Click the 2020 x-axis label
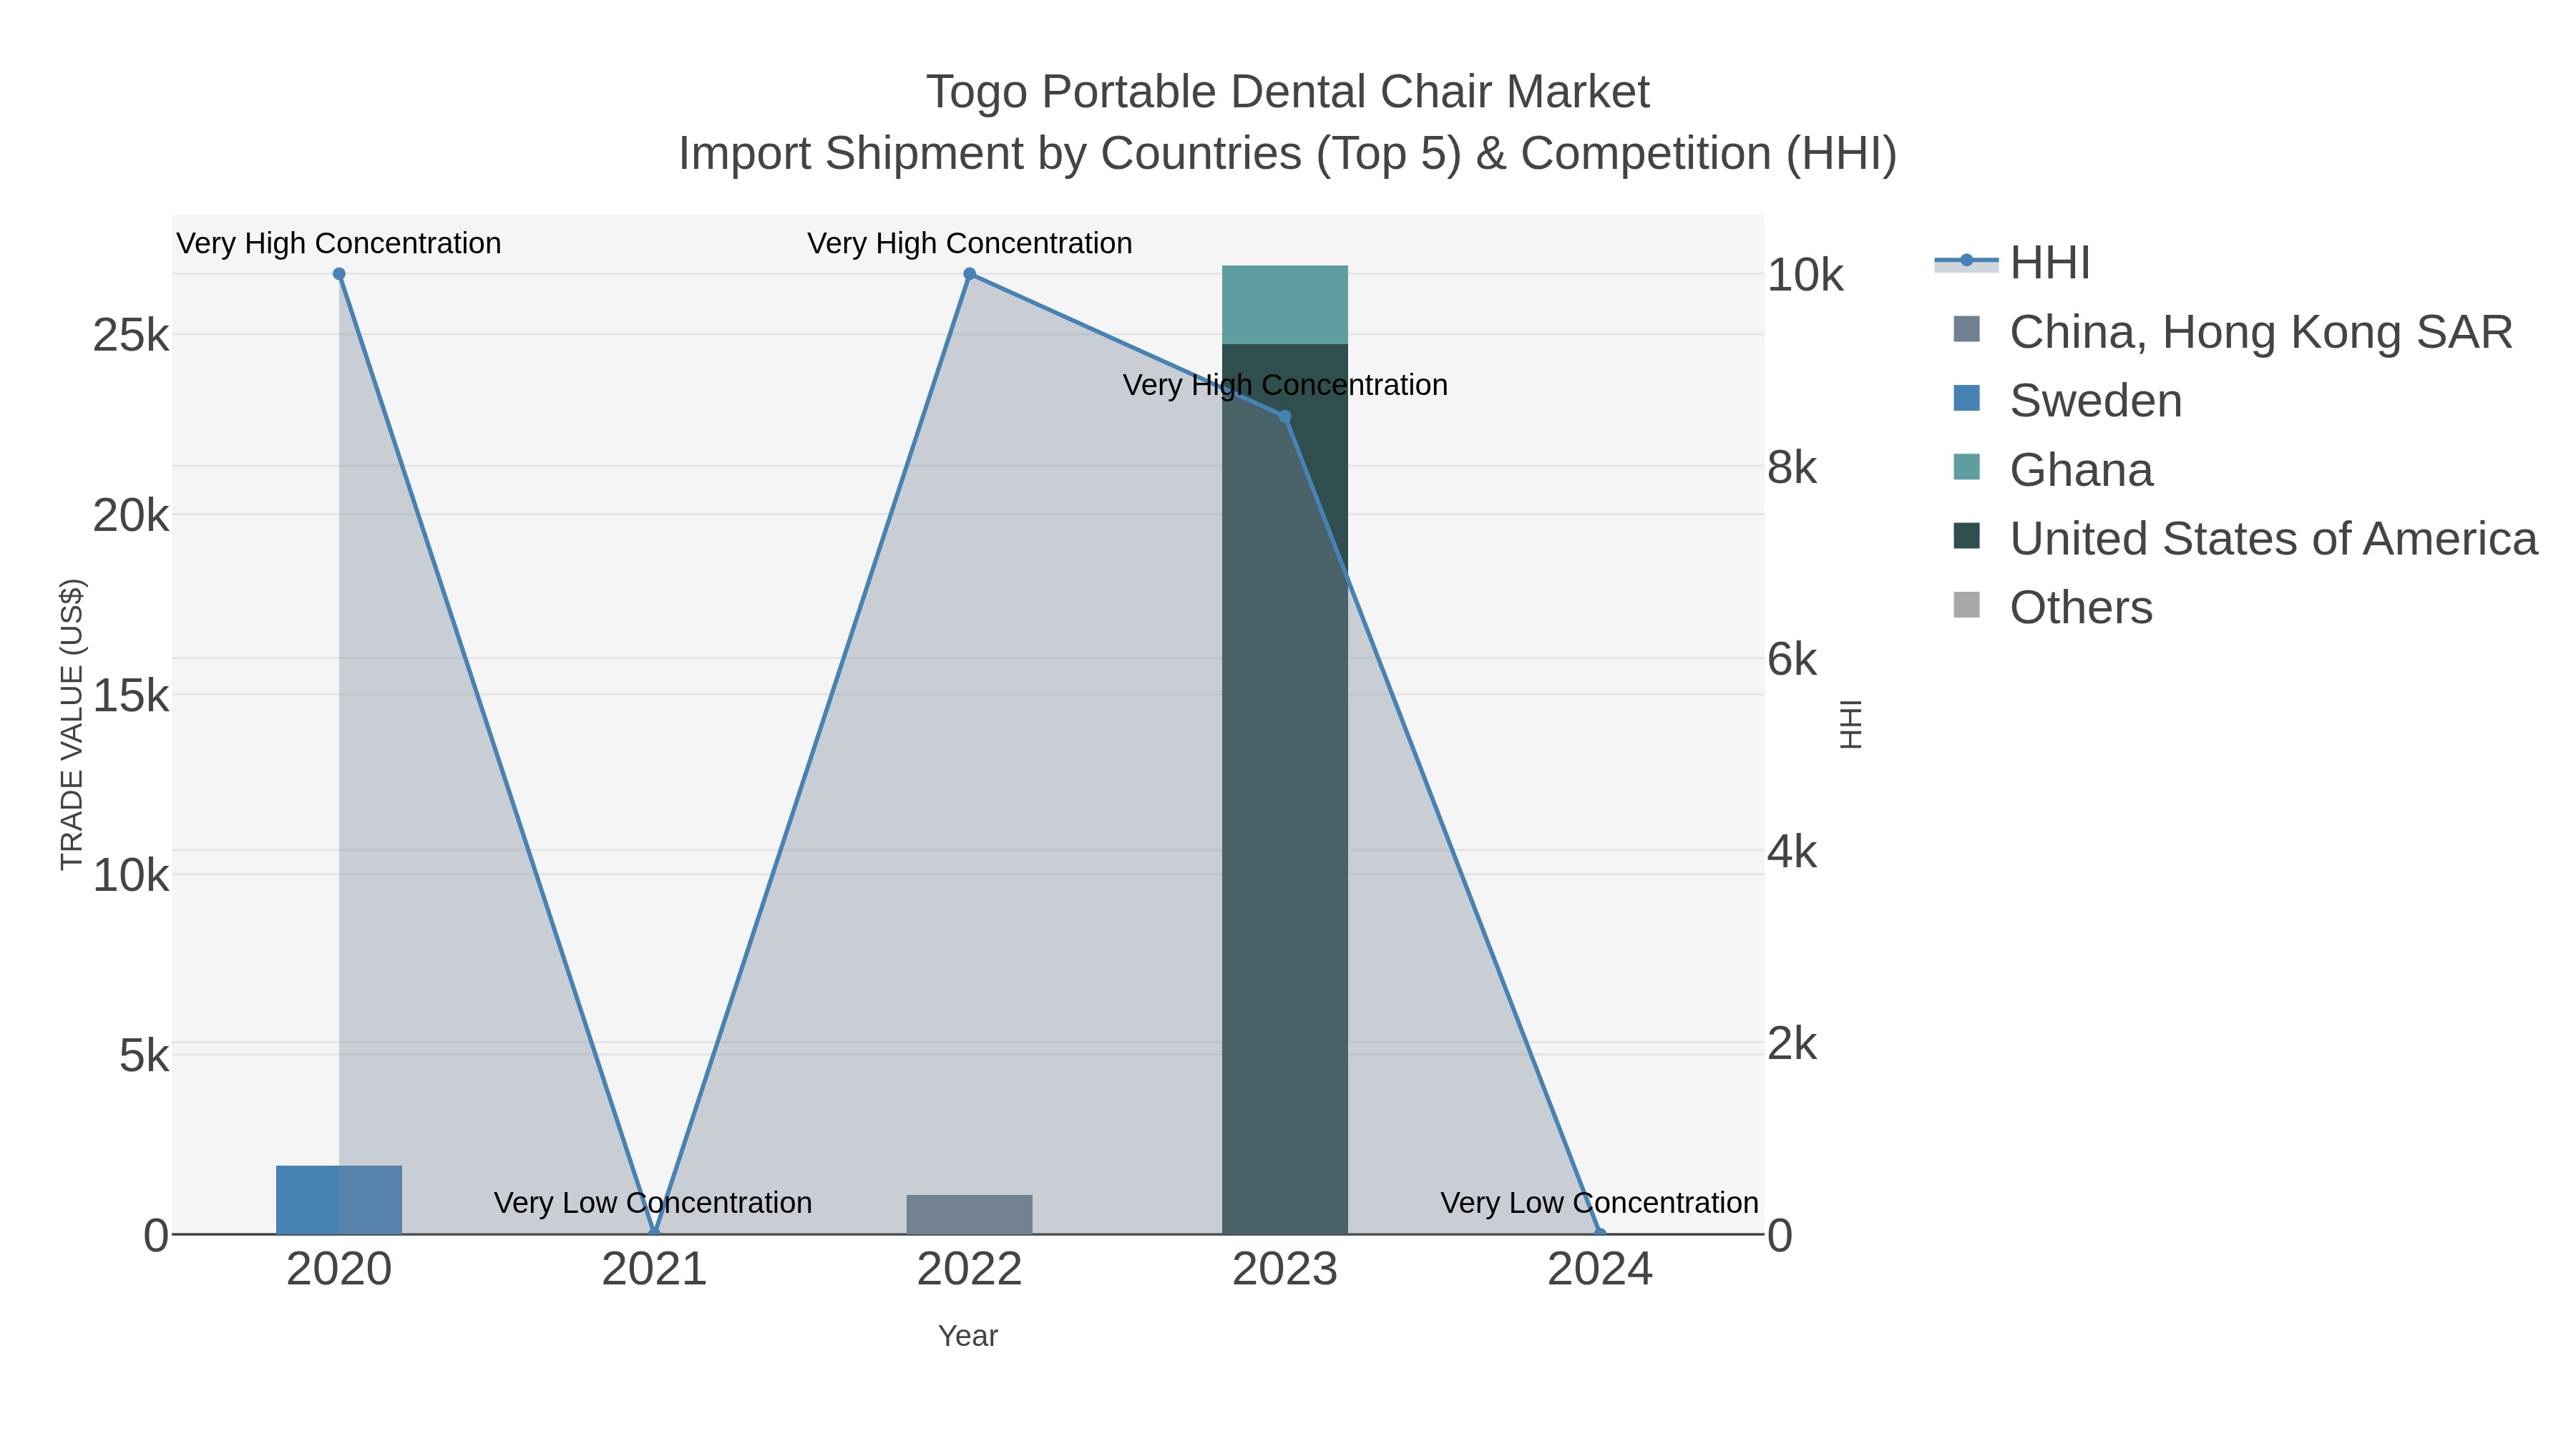 (339, 1270)
